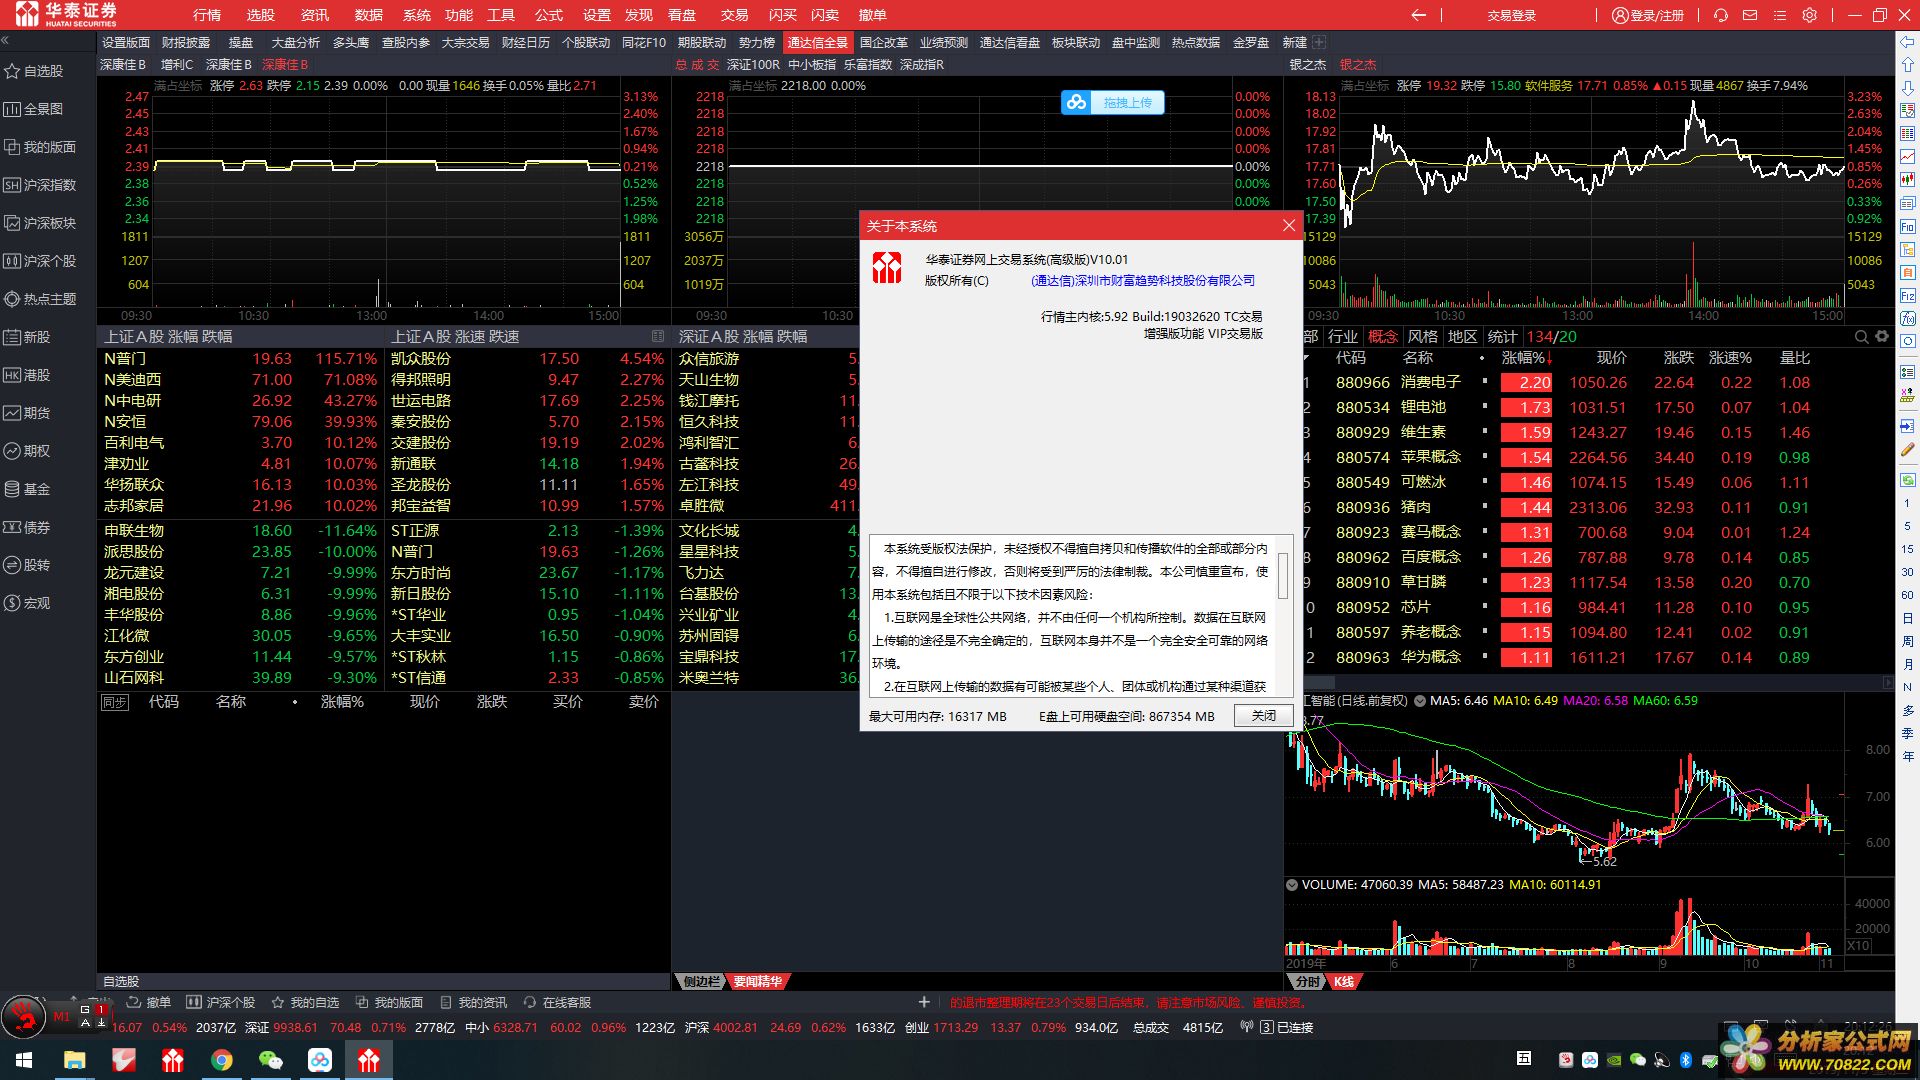Select the 周 weekly period in right toolbar
Screen dimensions: 1920x1080
[x=1907, y=641]
